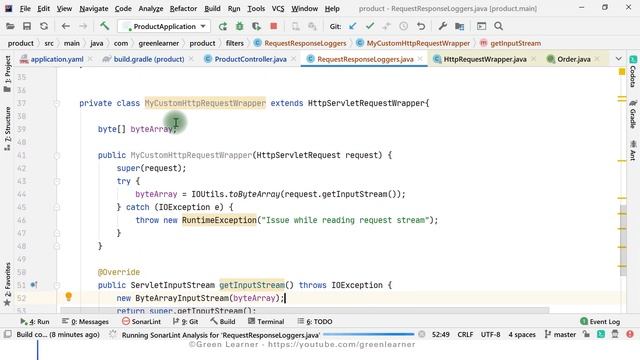Open the VCS menu
640x360 pixels.
point(278,9)
